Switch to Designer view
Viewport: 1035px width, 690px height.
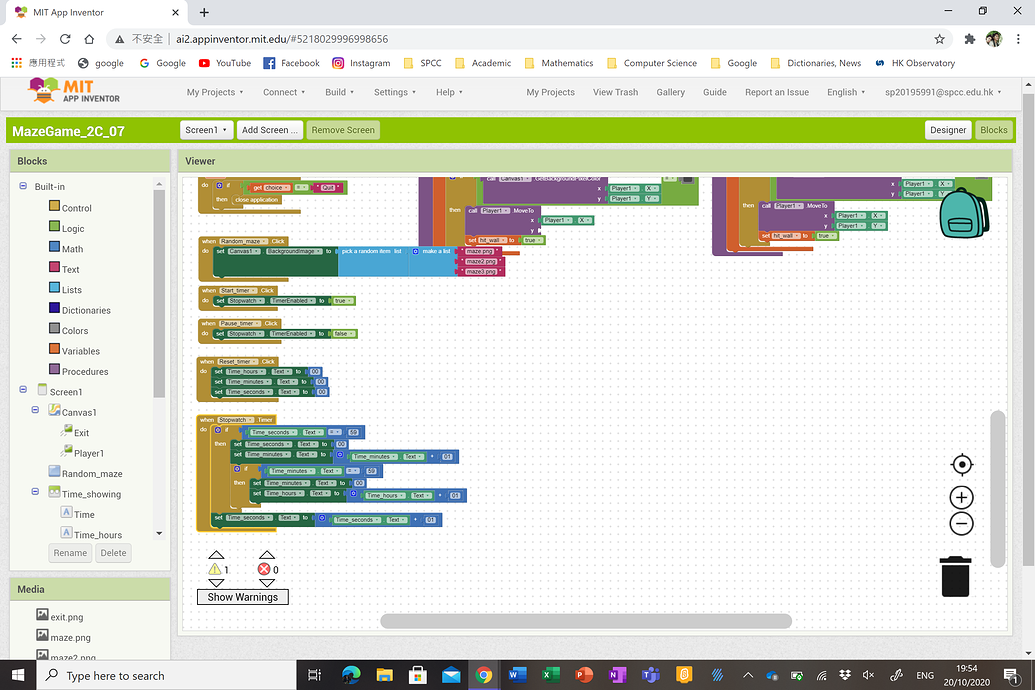[x=947, y=130]
